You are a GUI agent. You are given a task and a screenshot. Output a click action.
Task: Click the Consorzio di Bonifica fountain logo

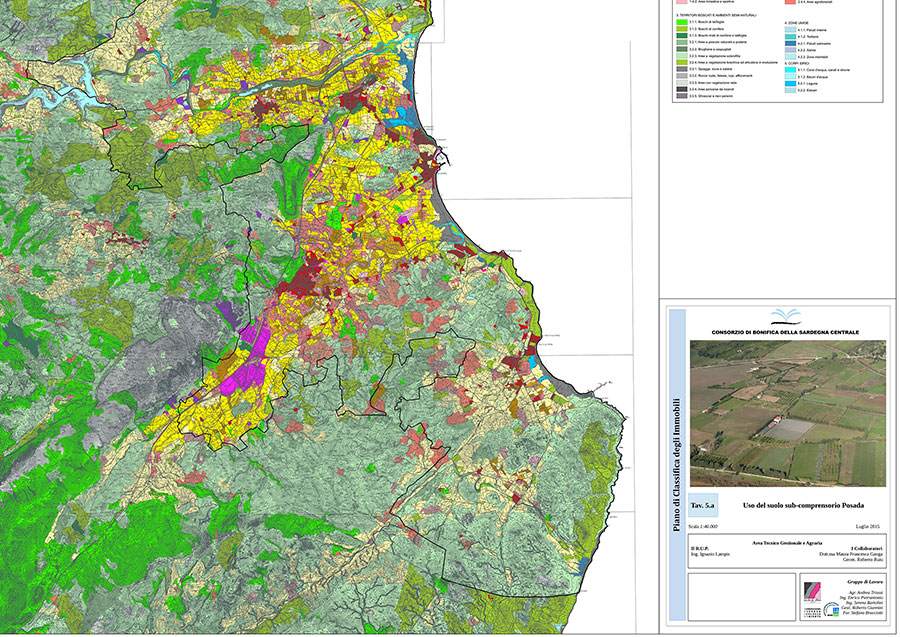[x=785, y=318]
